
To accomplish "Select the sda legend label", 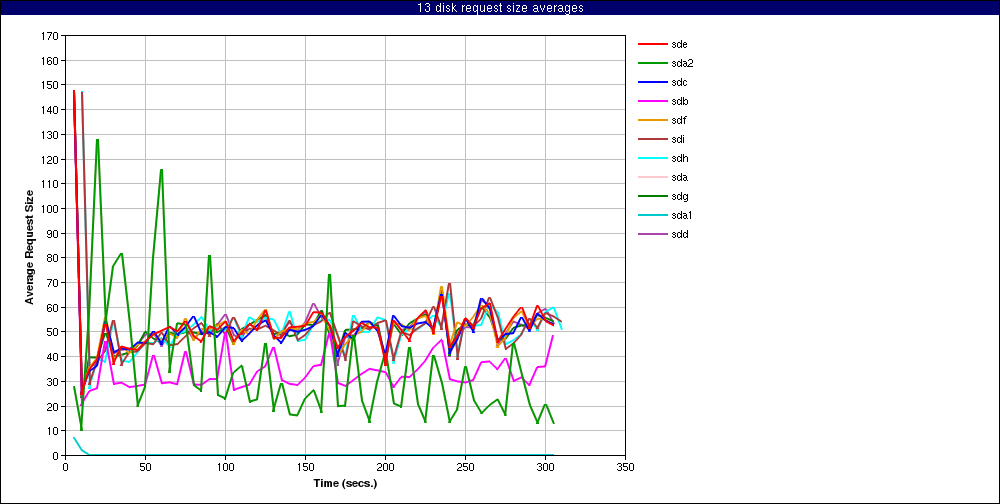I will pos(679,177).
